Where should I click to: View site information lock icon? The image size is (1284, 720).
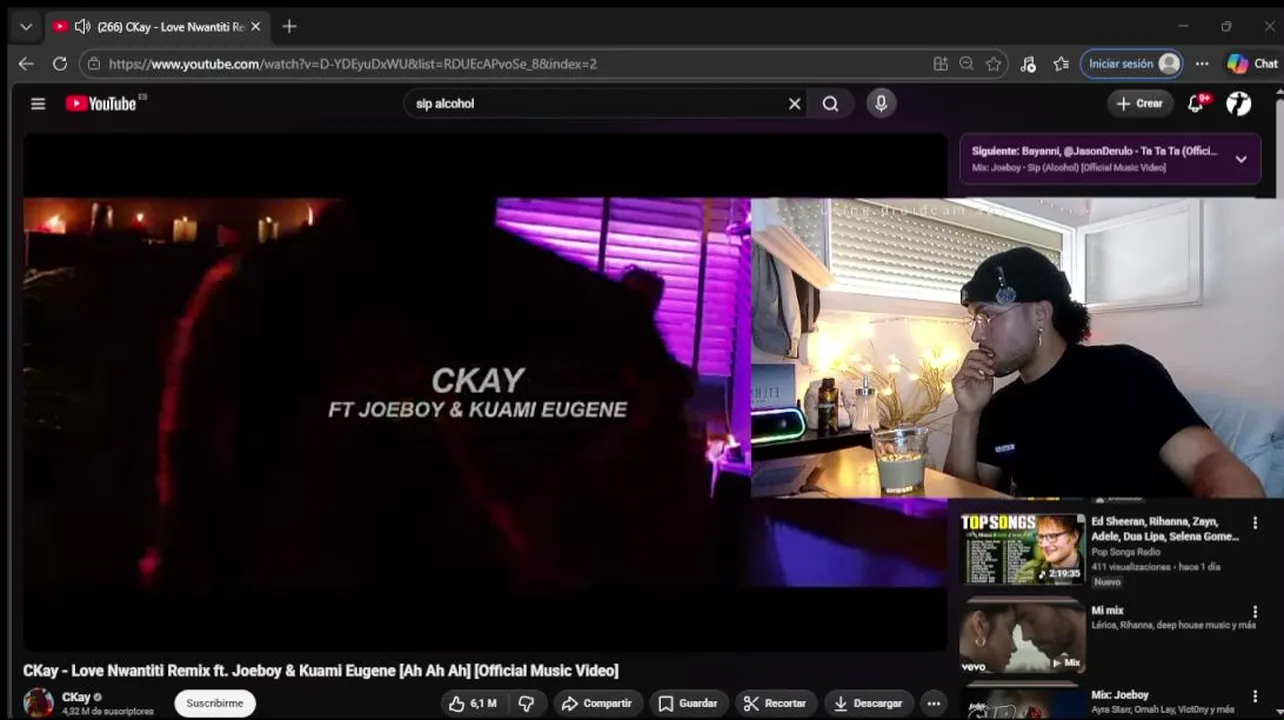click(x=94, y=64)
